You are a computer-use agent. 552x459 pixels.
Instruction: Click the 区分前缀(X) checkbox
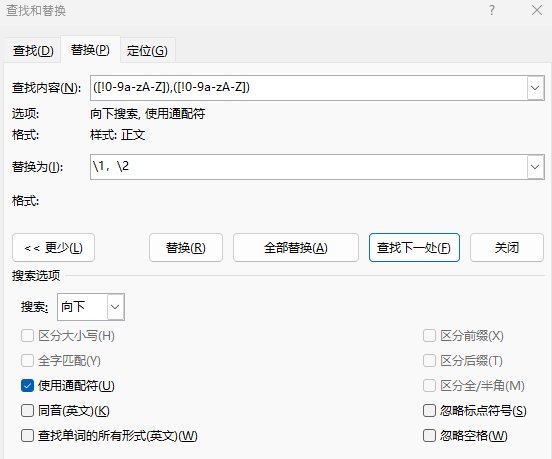click(429, 336)
